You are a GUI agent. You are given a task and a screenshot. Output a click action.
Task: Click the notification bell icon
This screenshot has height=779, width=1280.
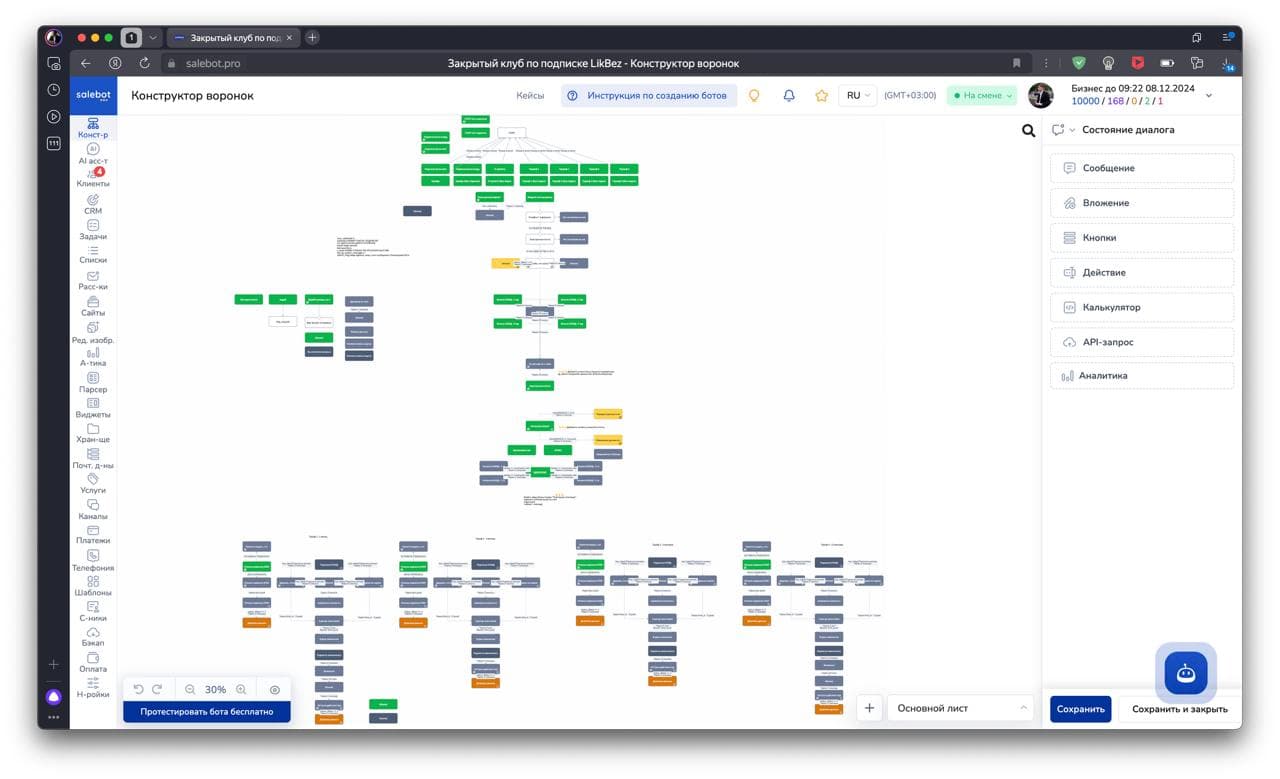[x=789, y=96]
